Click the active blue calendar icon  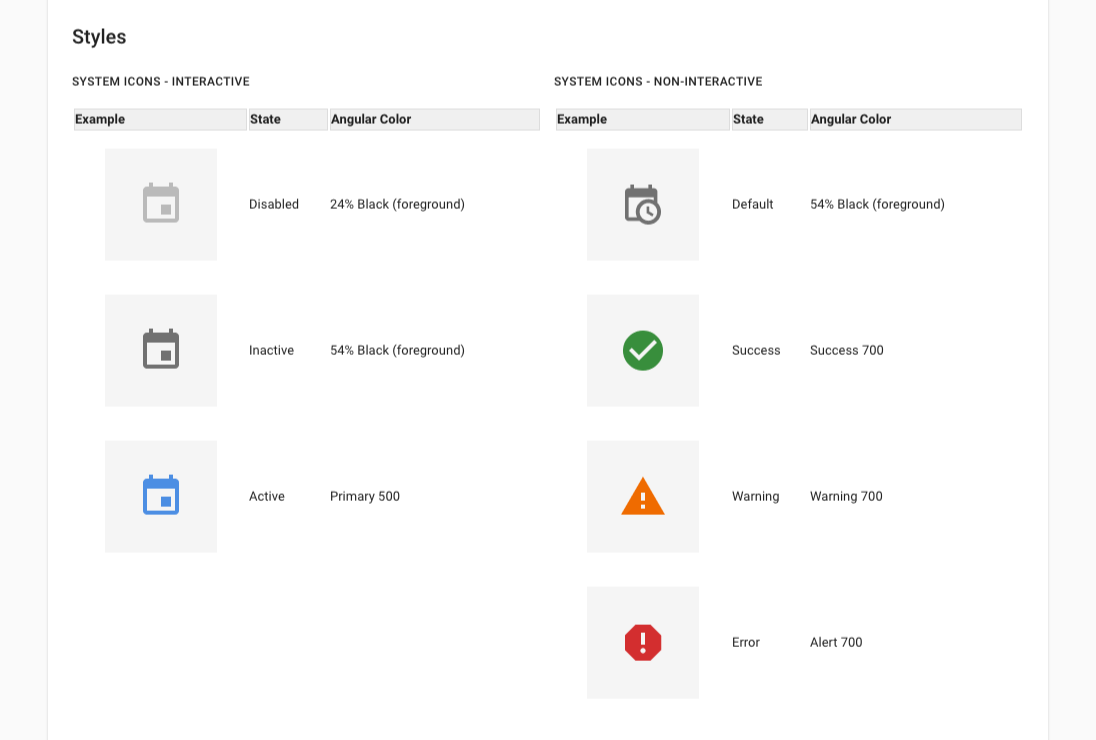click(160, 496)
